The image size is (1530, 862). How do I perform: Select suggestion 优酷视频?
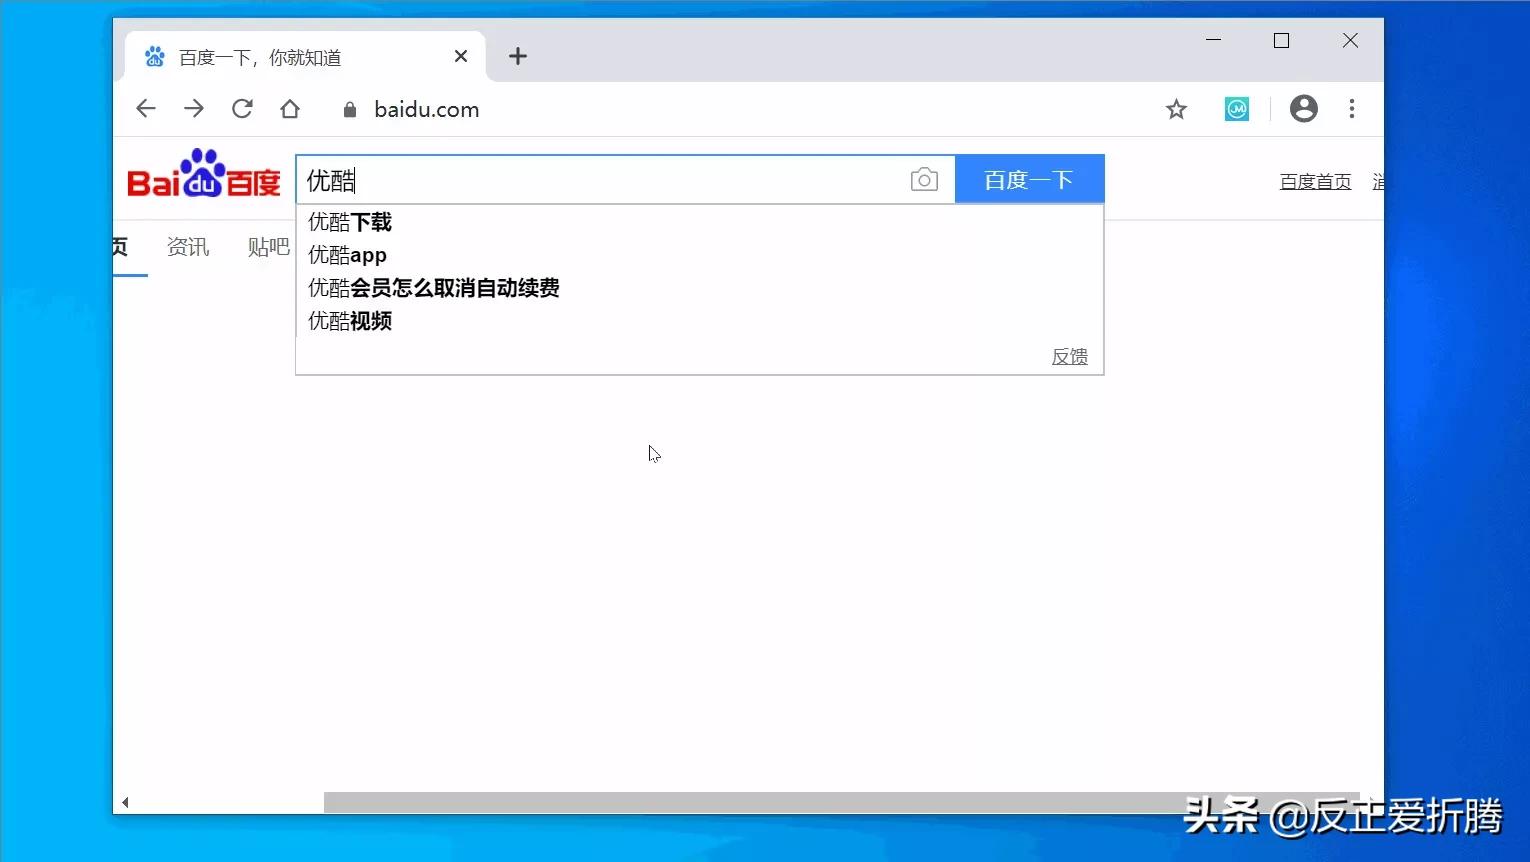point(700,321)
